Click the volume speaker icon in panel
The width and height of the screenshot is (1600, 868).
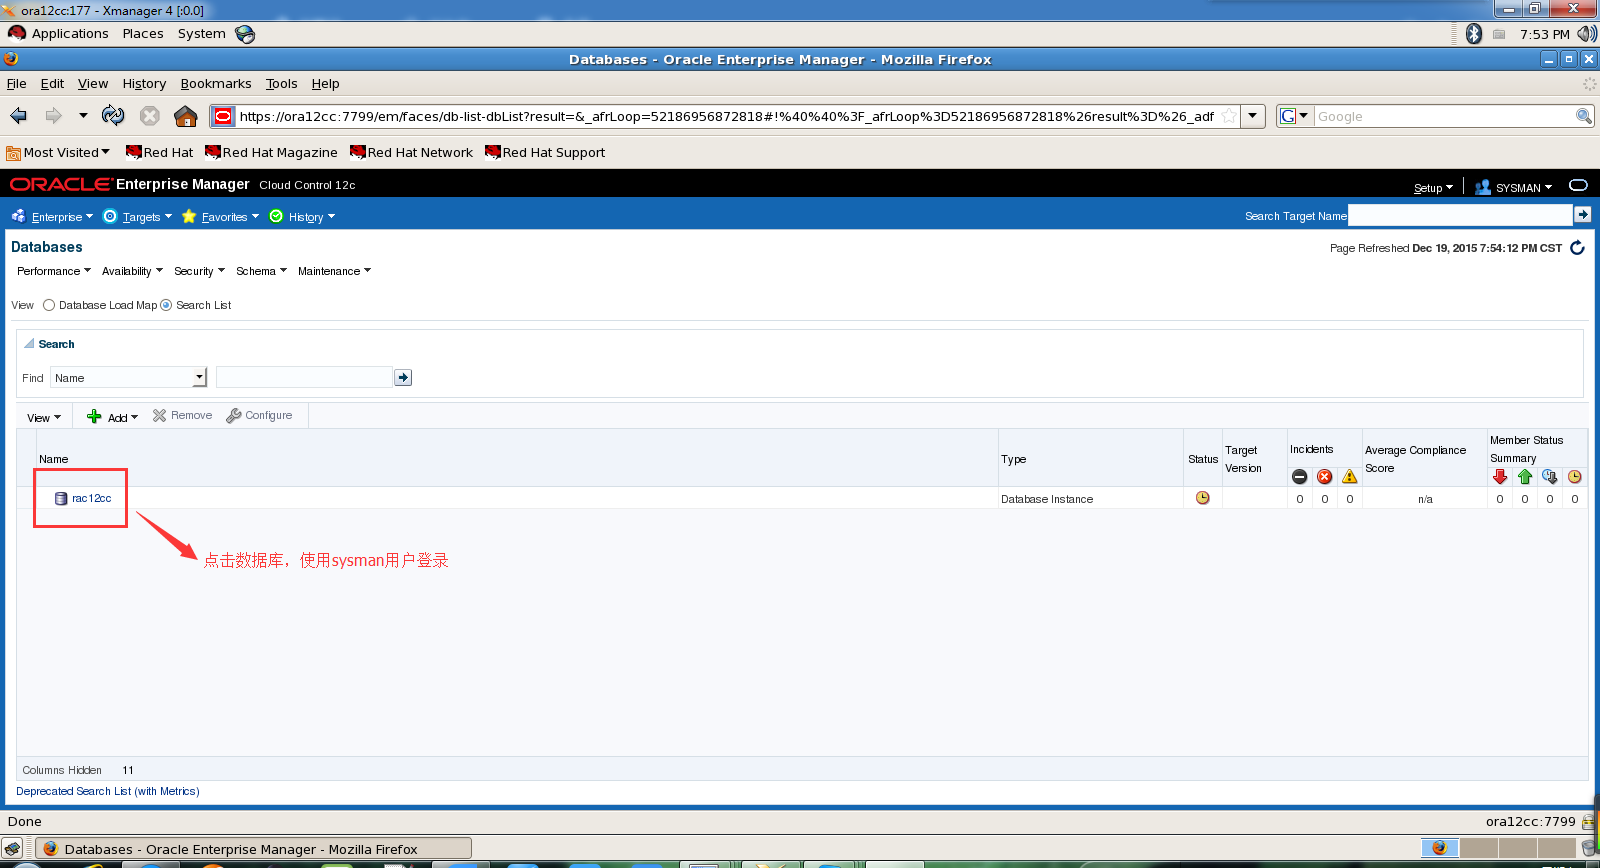click(1587, 34)
